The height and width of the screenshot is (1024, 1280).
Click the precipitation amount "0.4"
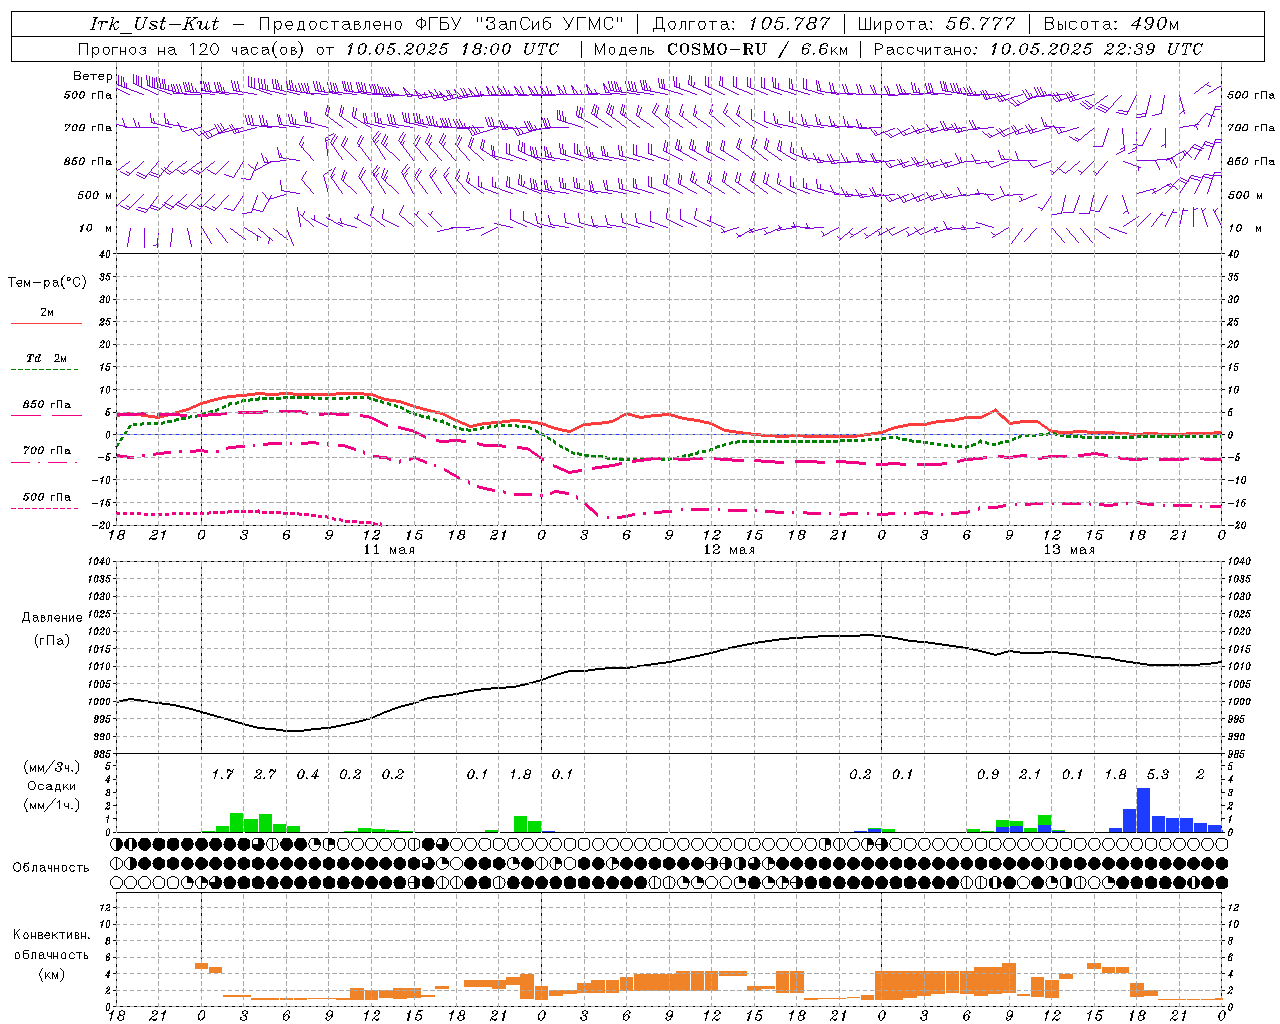(308, 774)
